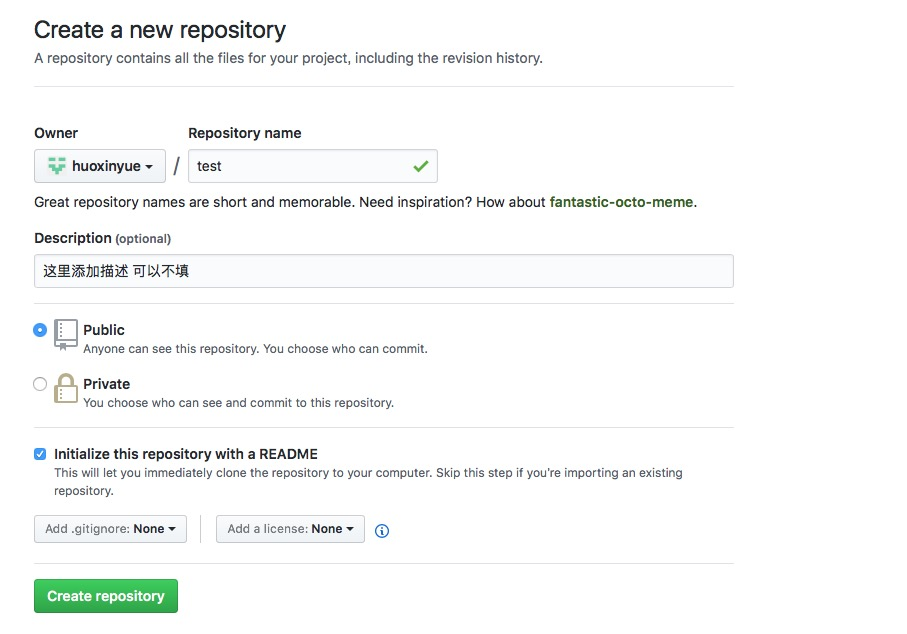
Task: Click the Repository name label
Action: point(244,133)
